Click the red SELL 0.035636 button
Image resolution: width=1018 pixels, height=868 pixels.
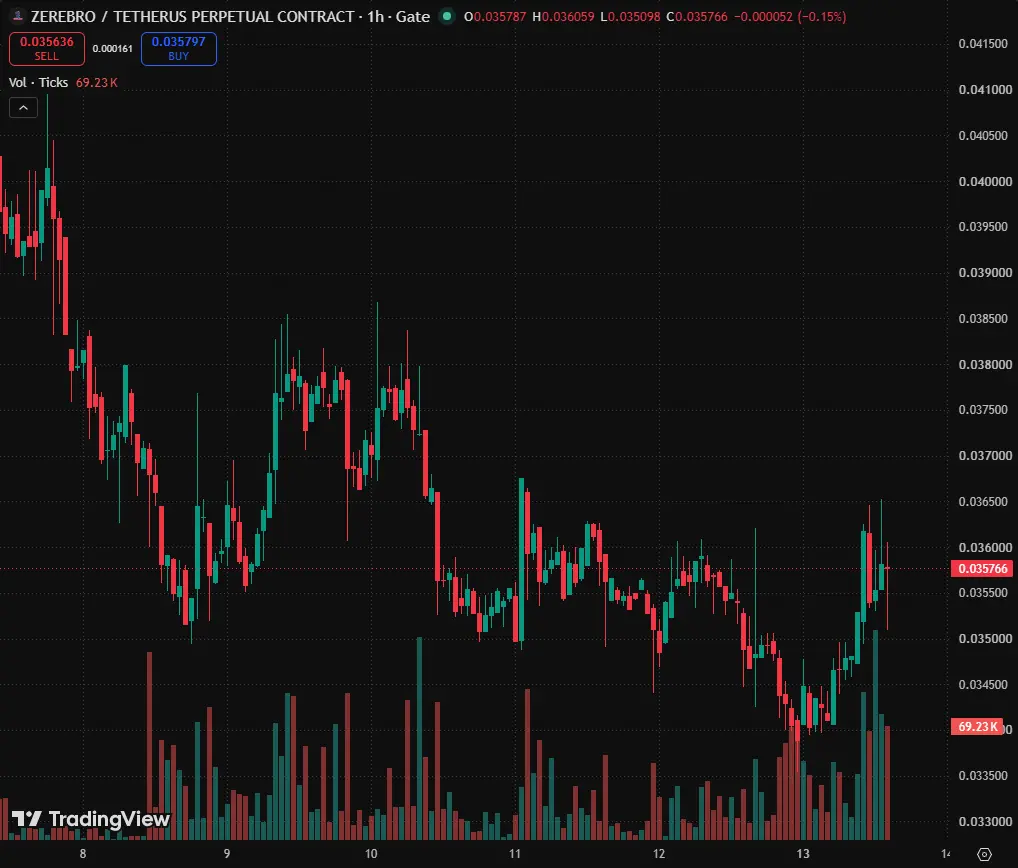pos(47,49)
